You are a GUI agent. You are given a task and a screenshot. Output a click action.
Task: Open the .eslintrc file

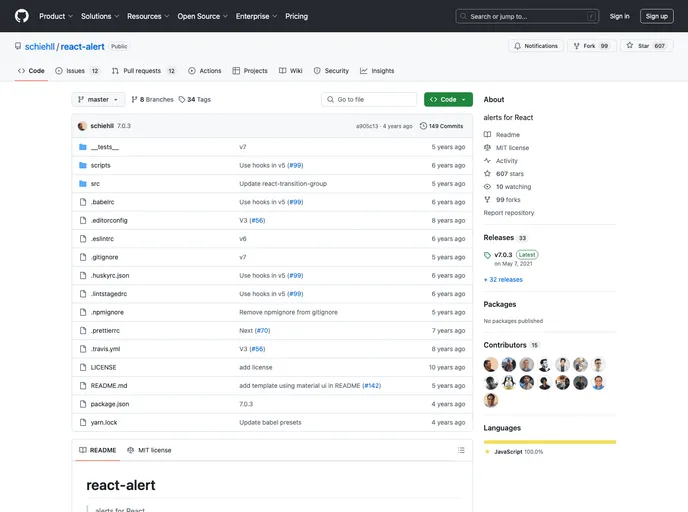tap(102, 239)
